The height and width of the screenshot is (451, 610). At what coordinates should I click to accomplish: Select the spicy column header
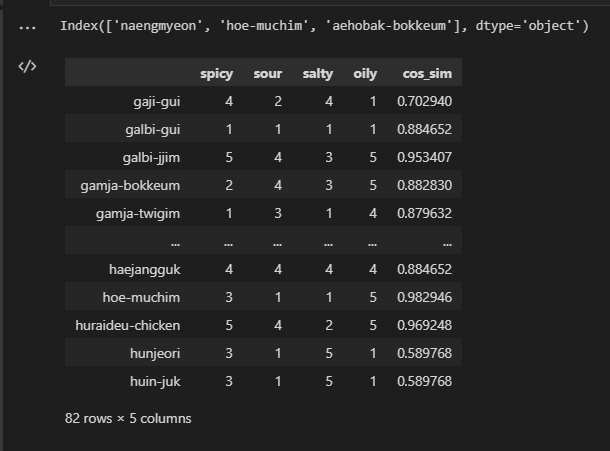(x=216, y=73)
